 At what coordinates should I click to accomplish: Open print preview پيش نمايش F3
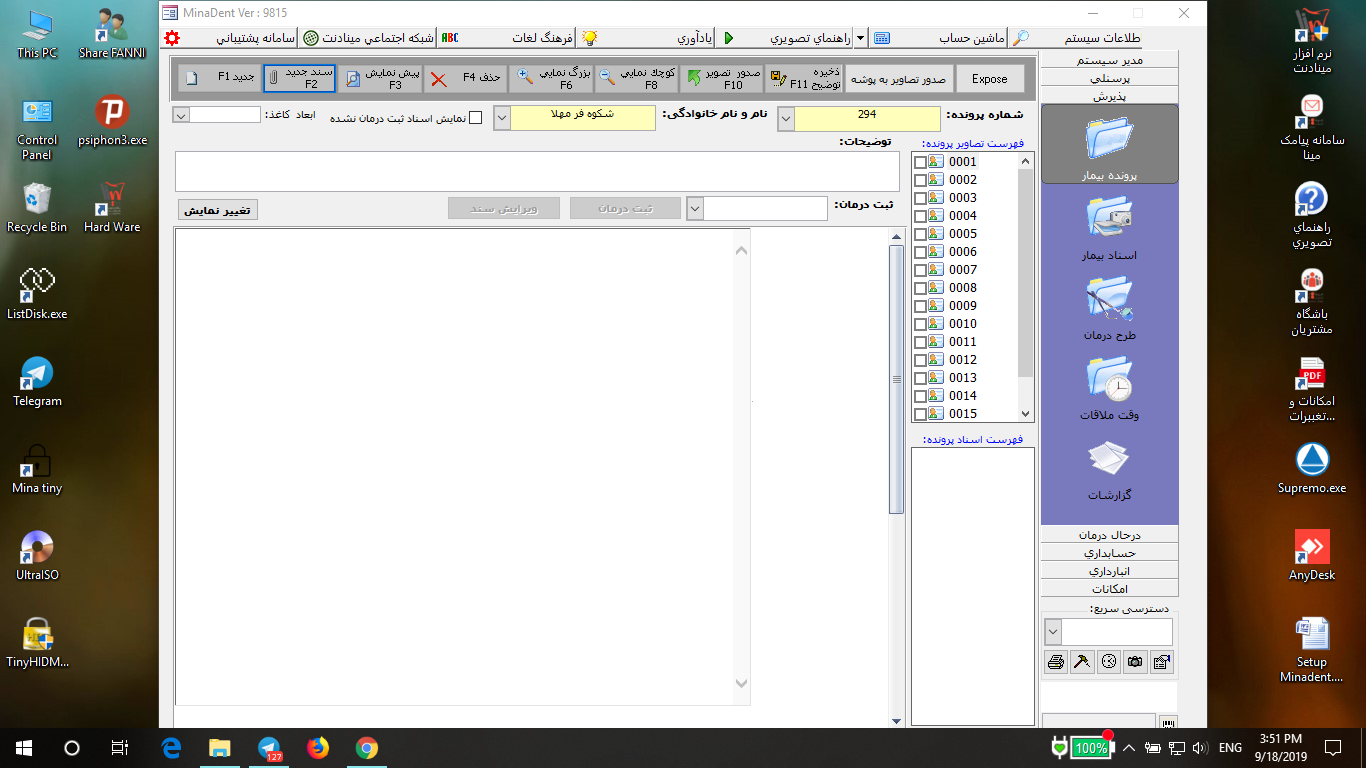click(x=379, y=79)
